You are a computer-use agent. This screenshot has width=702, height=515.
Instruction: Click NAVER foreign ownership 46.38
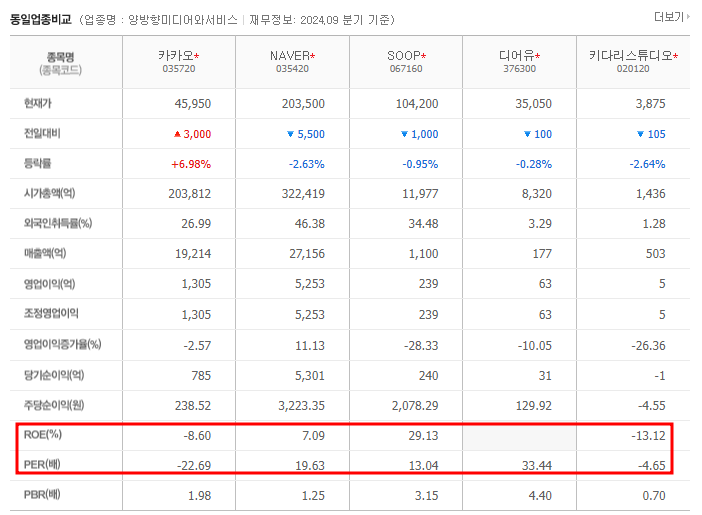(x=310, y=224)
